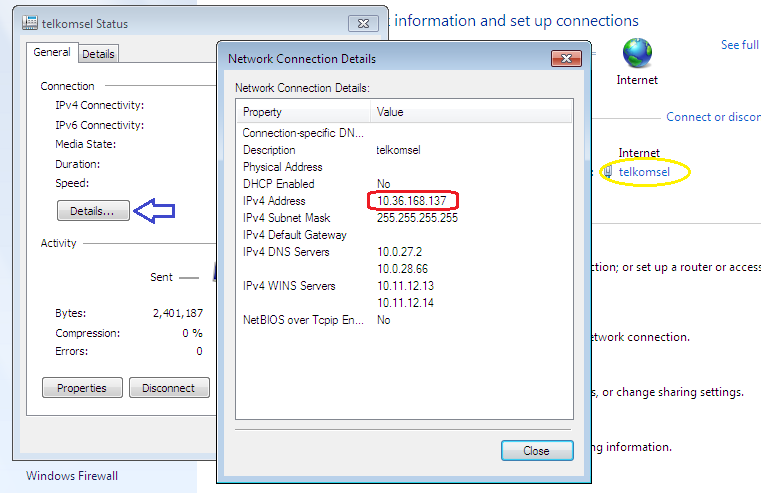
Task: Click the Duration label
Action: click(78, 164)
